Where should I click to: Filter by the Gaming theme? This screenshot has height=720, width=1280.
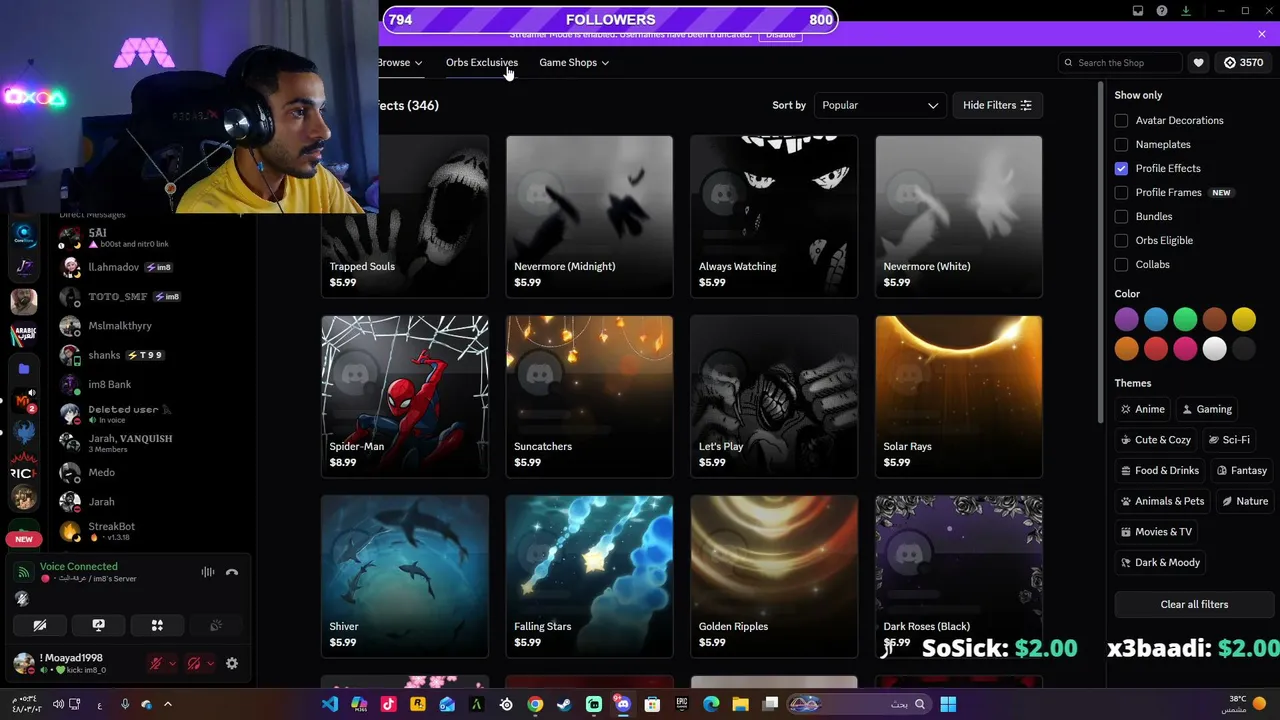[1206, 409]
